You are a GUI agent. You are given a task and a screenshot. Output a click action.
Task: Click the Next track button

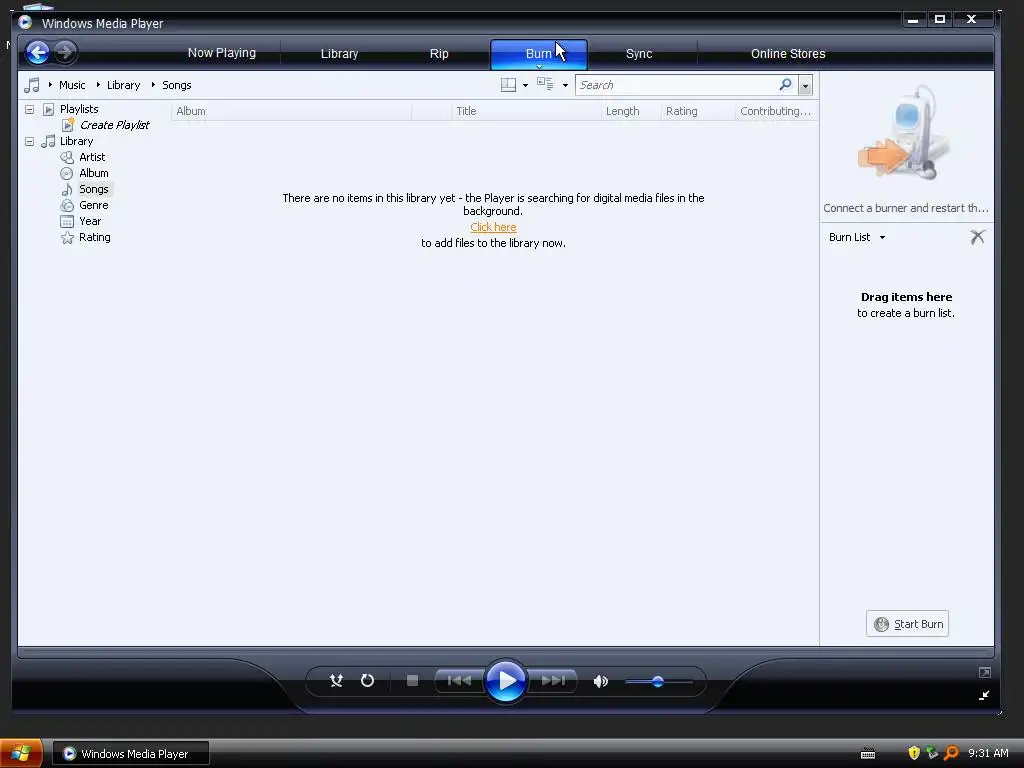[553, 680]
